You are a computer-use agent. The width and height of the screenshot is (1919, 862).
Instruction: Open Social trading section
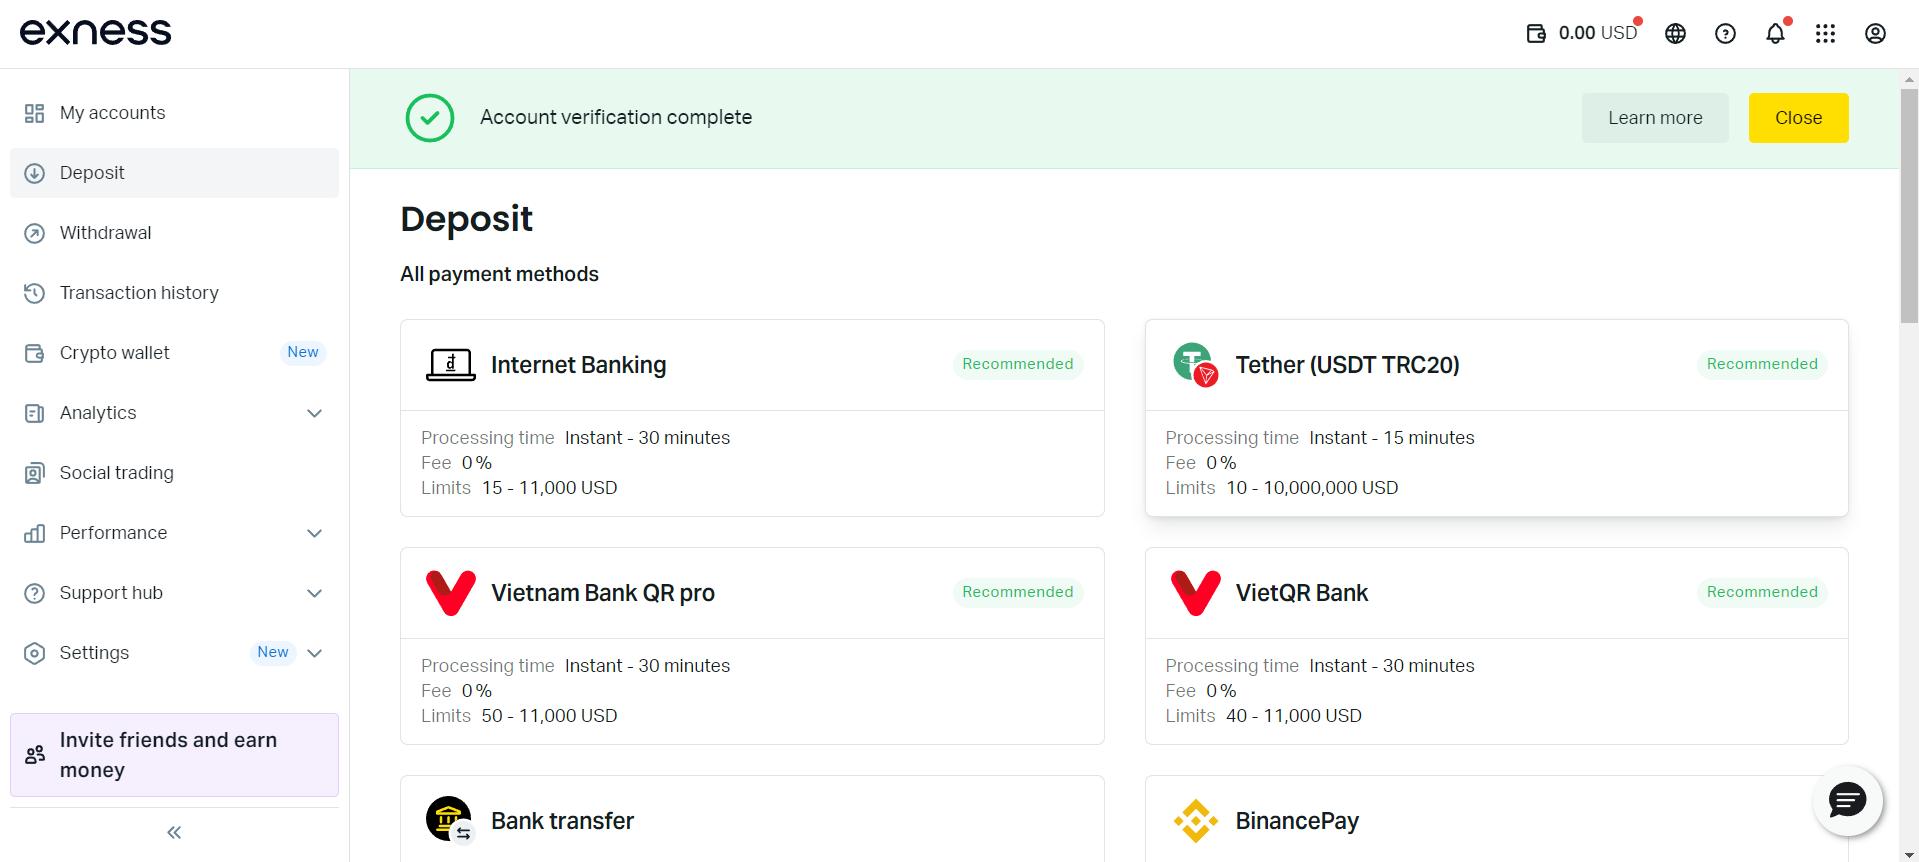(x=174, y=473)
